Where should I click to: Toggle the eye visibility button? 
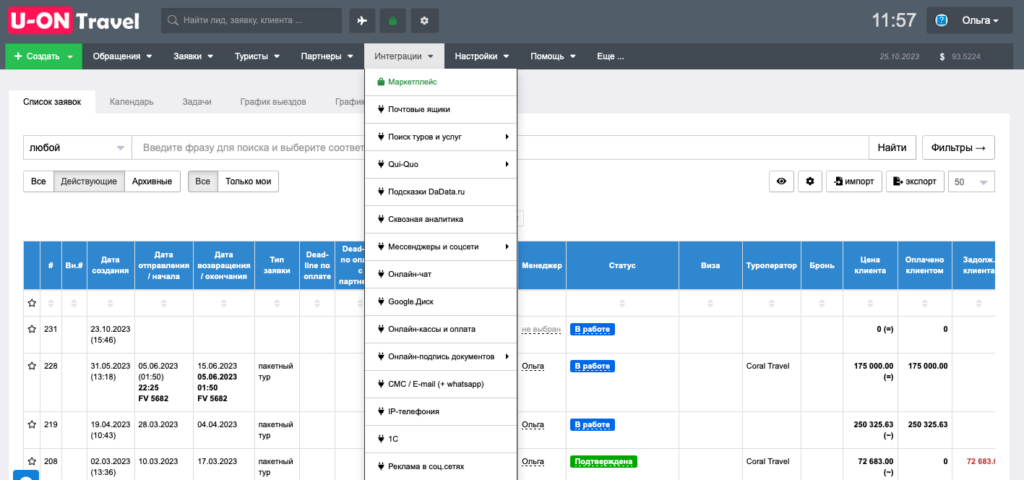click(781, 182)
